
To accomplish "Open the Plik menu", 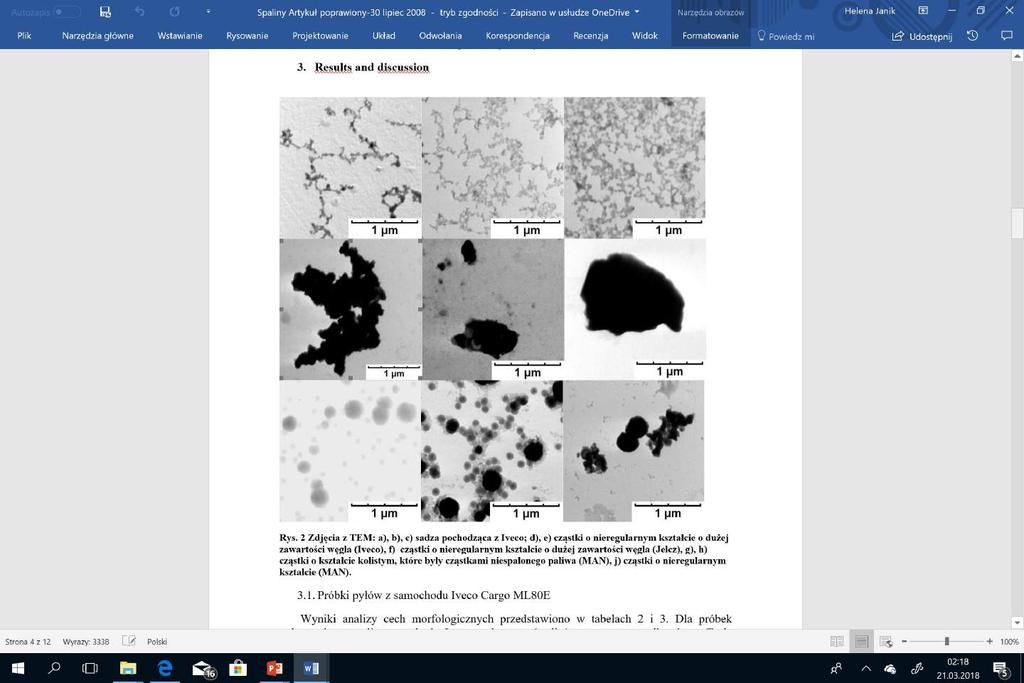I will (24, 36).
